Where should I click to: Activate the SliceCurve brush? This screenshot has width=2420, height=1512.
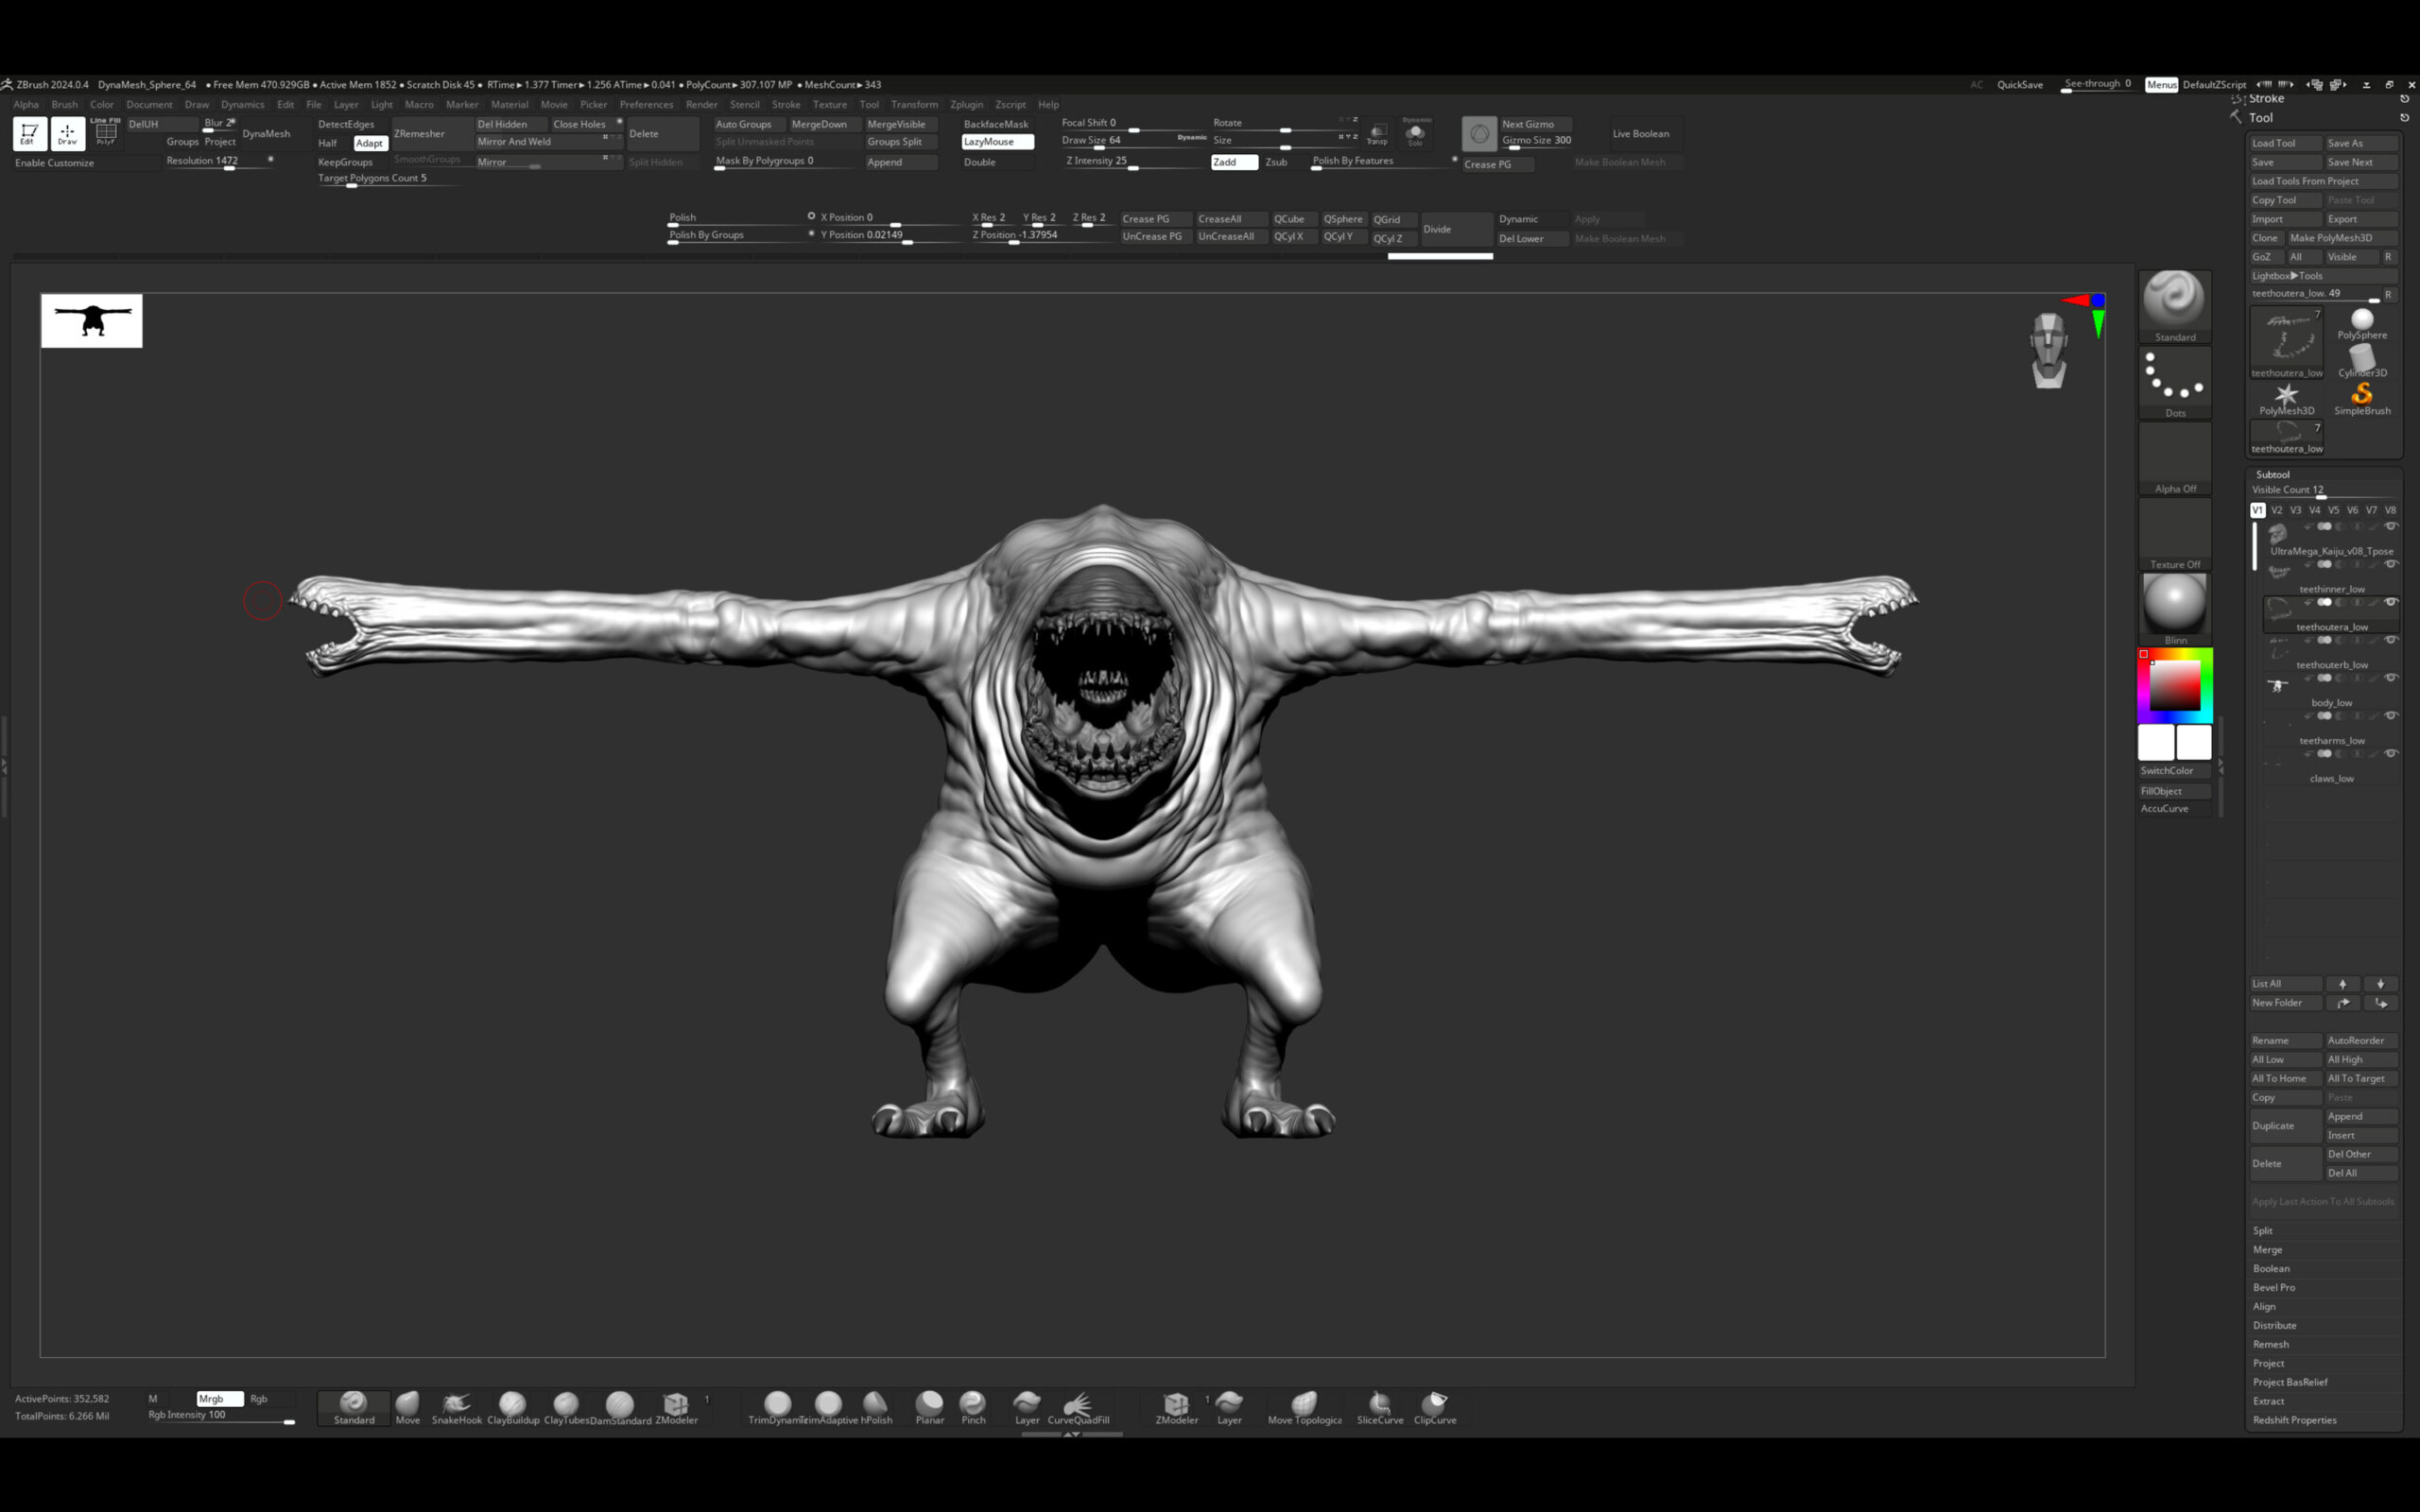(1379, 1406)
